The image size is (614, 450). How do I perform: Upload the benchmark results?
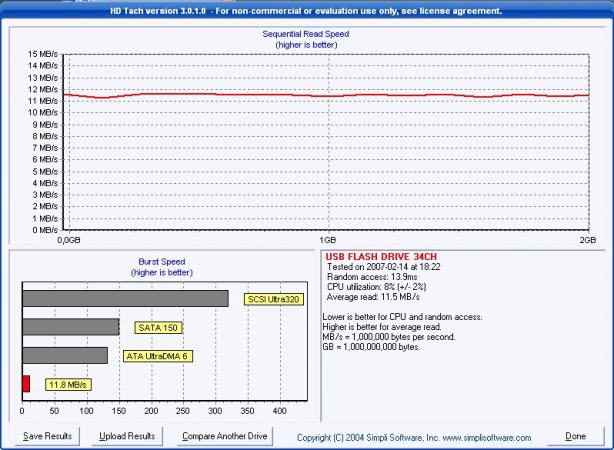[127, 436]
